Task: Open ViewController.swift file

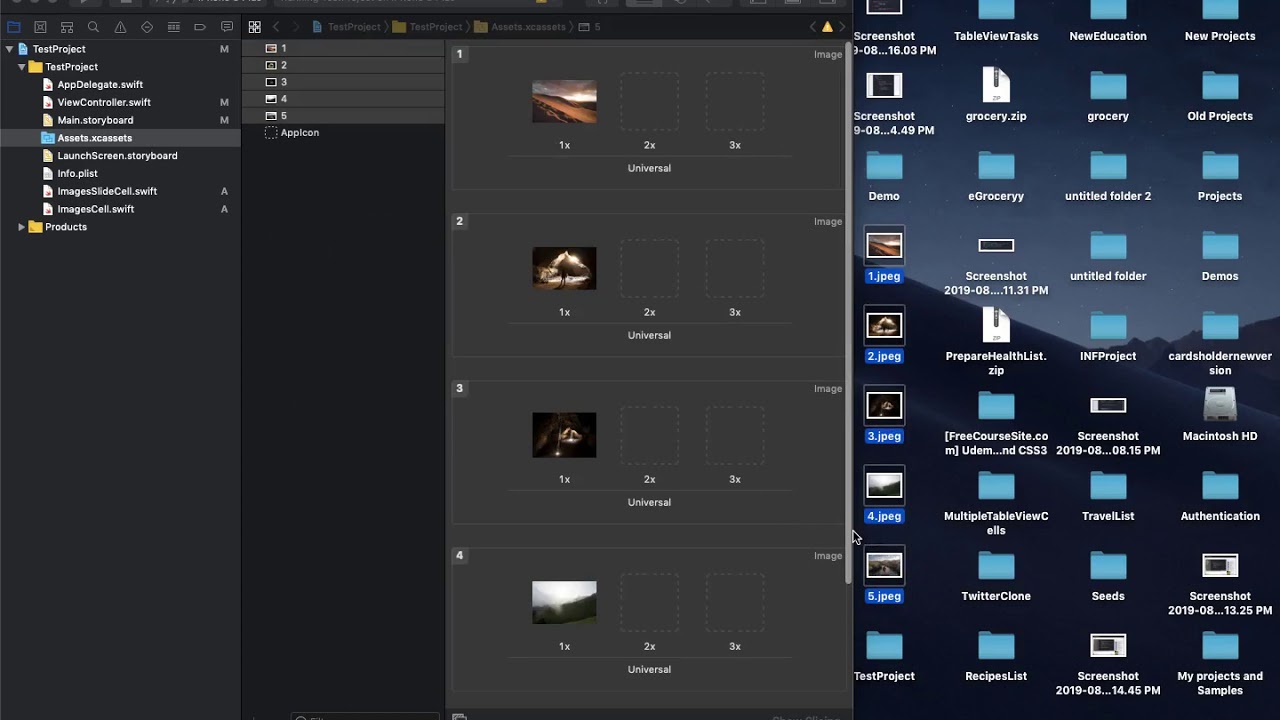Action: (104, 102)
